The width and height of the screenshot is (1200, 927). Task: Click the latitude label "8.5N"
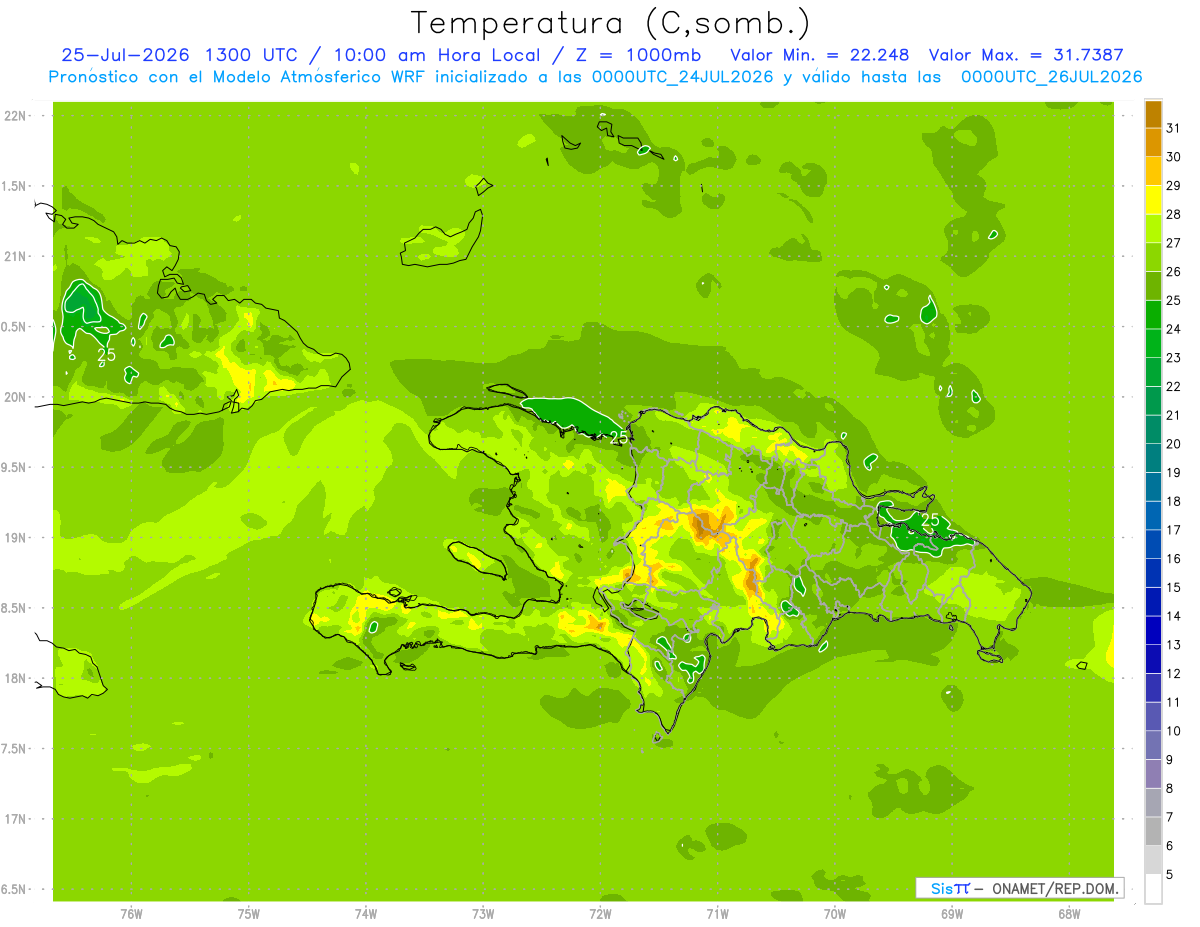coord(15,608)
